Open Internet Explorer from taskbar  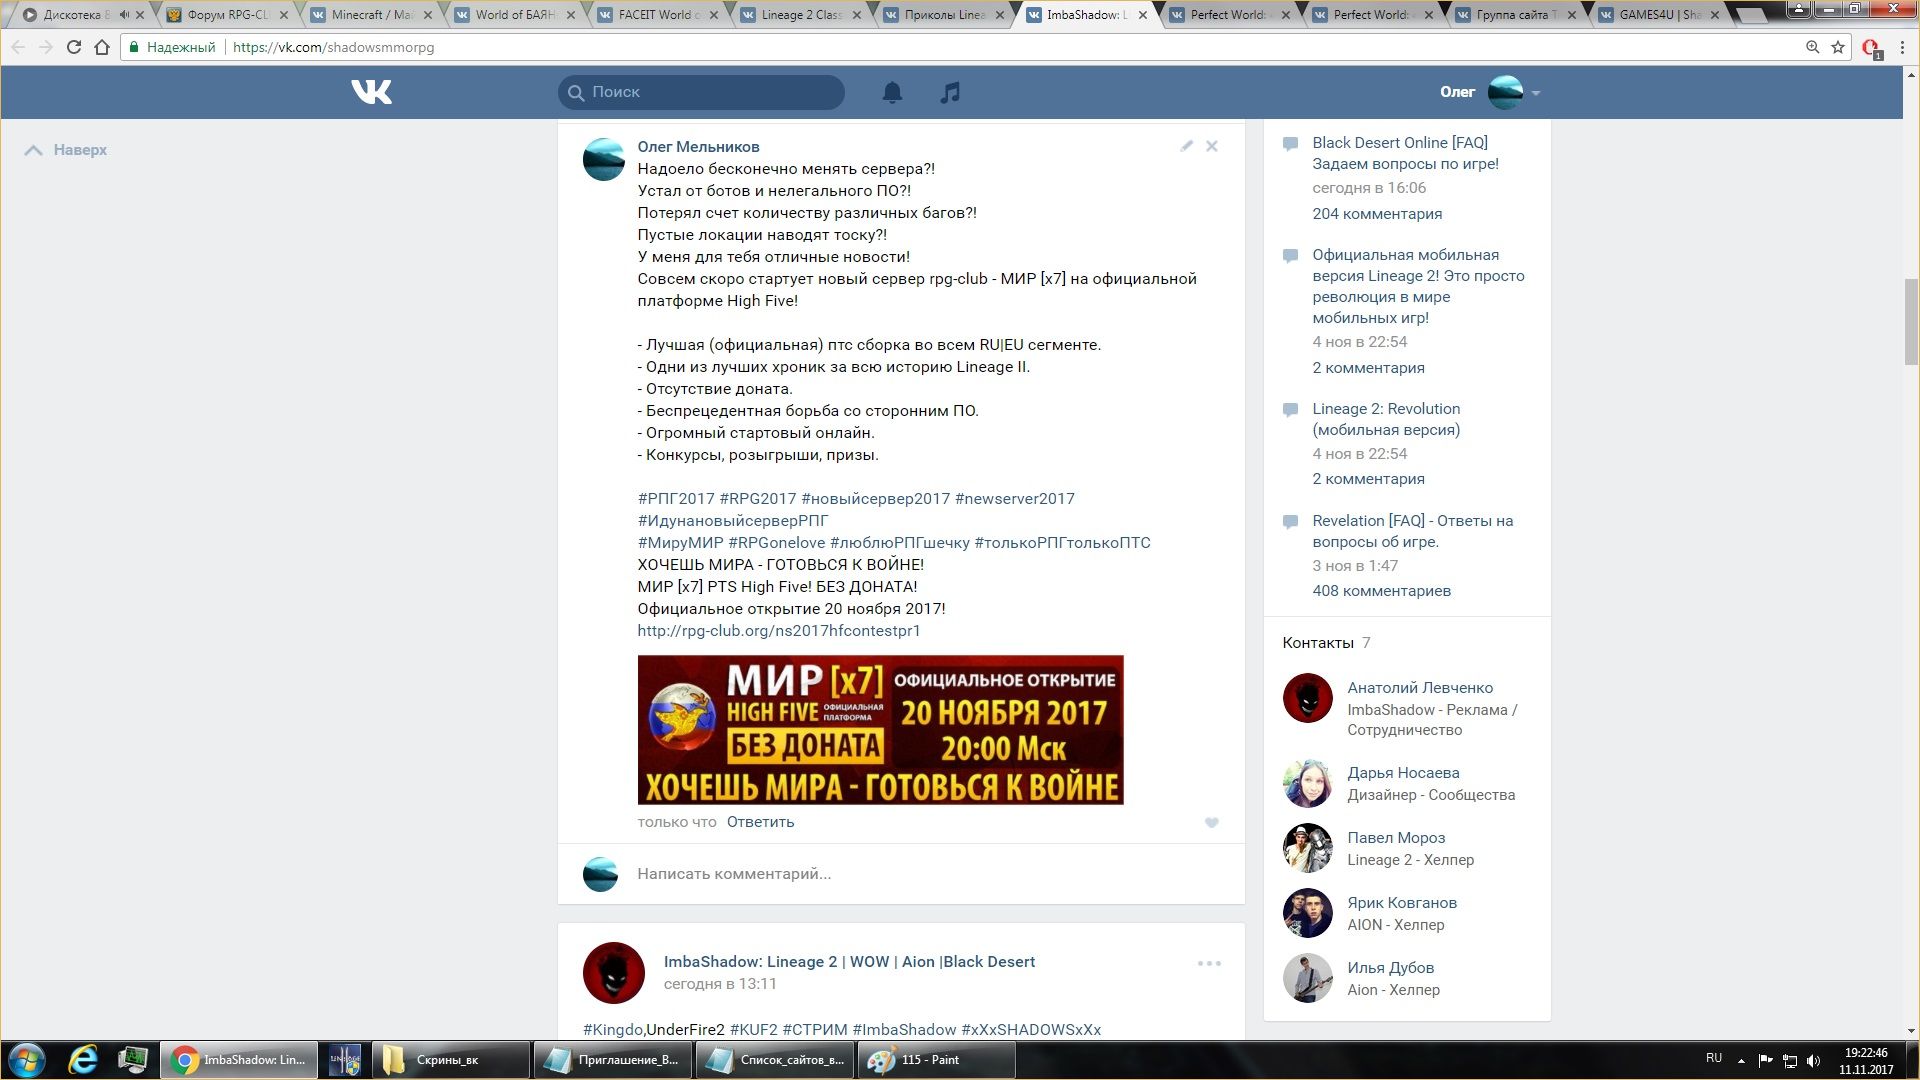click(x=83, y=1060)
